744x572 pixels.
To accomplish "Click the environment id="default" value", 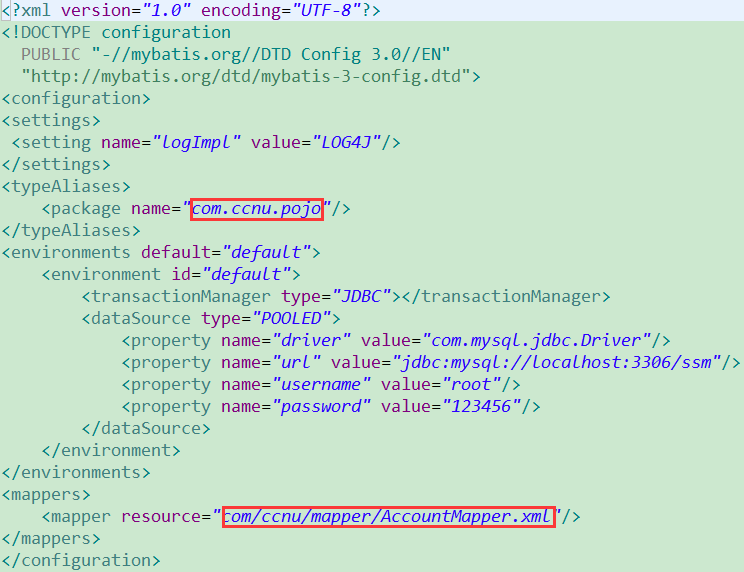I will [x=246, y=274].
